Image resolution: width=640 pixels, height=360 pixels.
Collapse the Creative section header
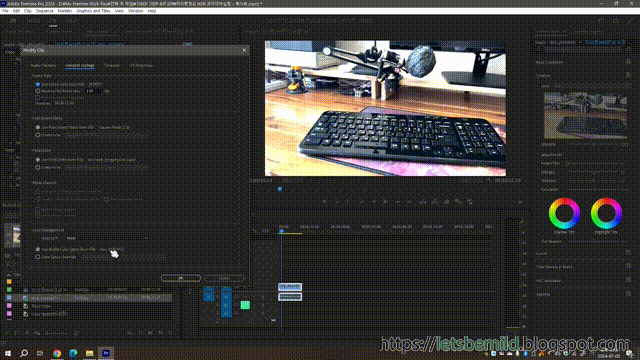pyautogui.click(x=543, y=76)
